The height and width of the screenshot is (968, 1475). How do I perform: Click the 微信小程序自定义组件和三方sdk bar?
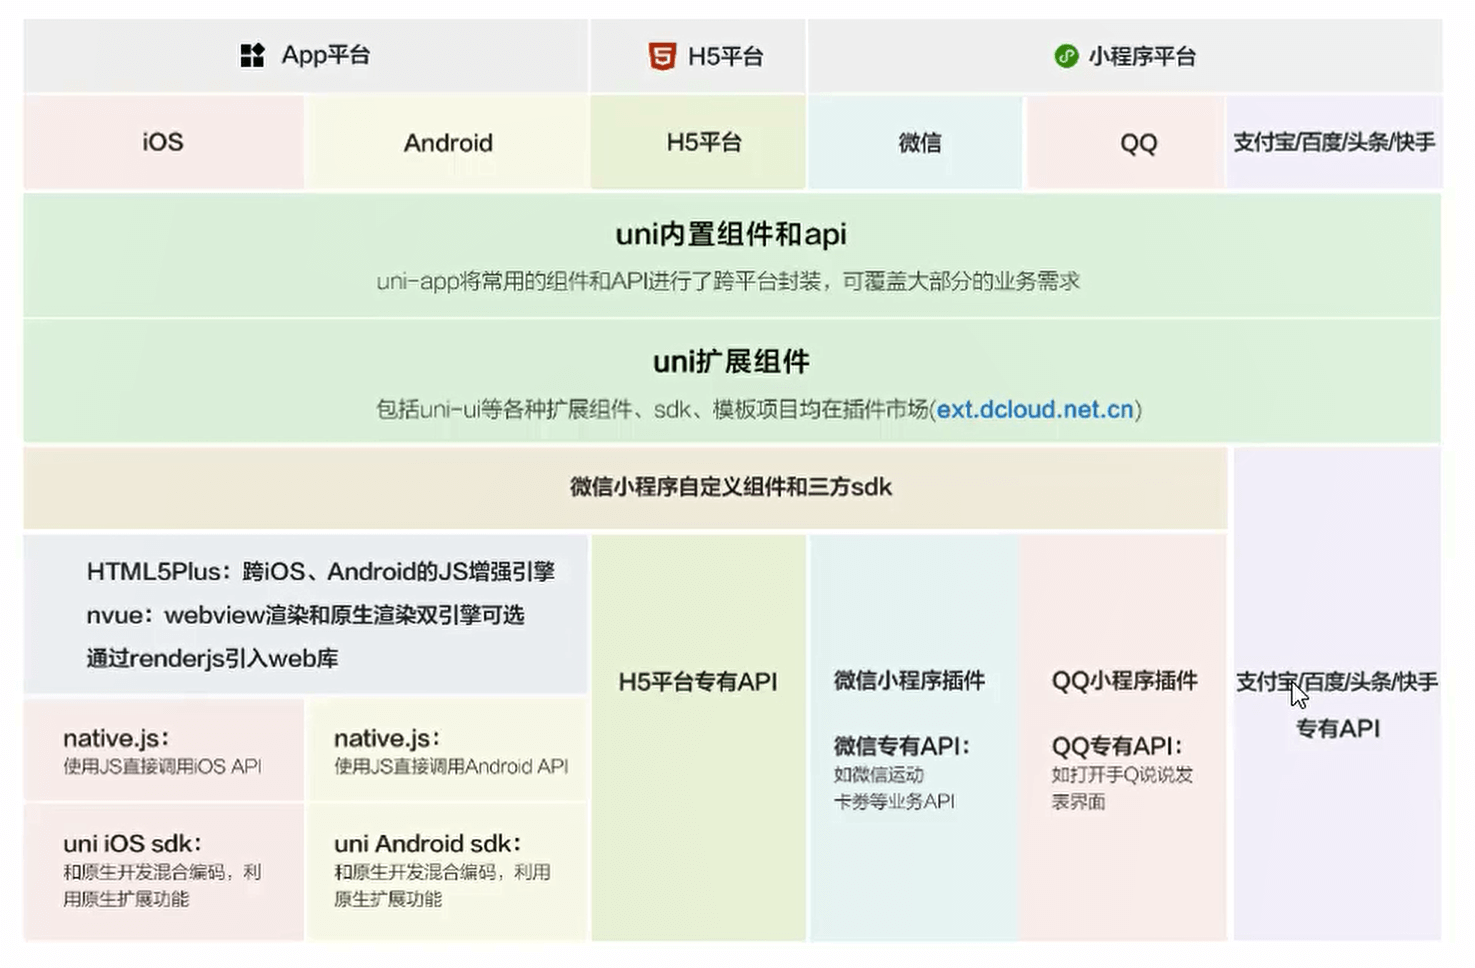[626, 487]
